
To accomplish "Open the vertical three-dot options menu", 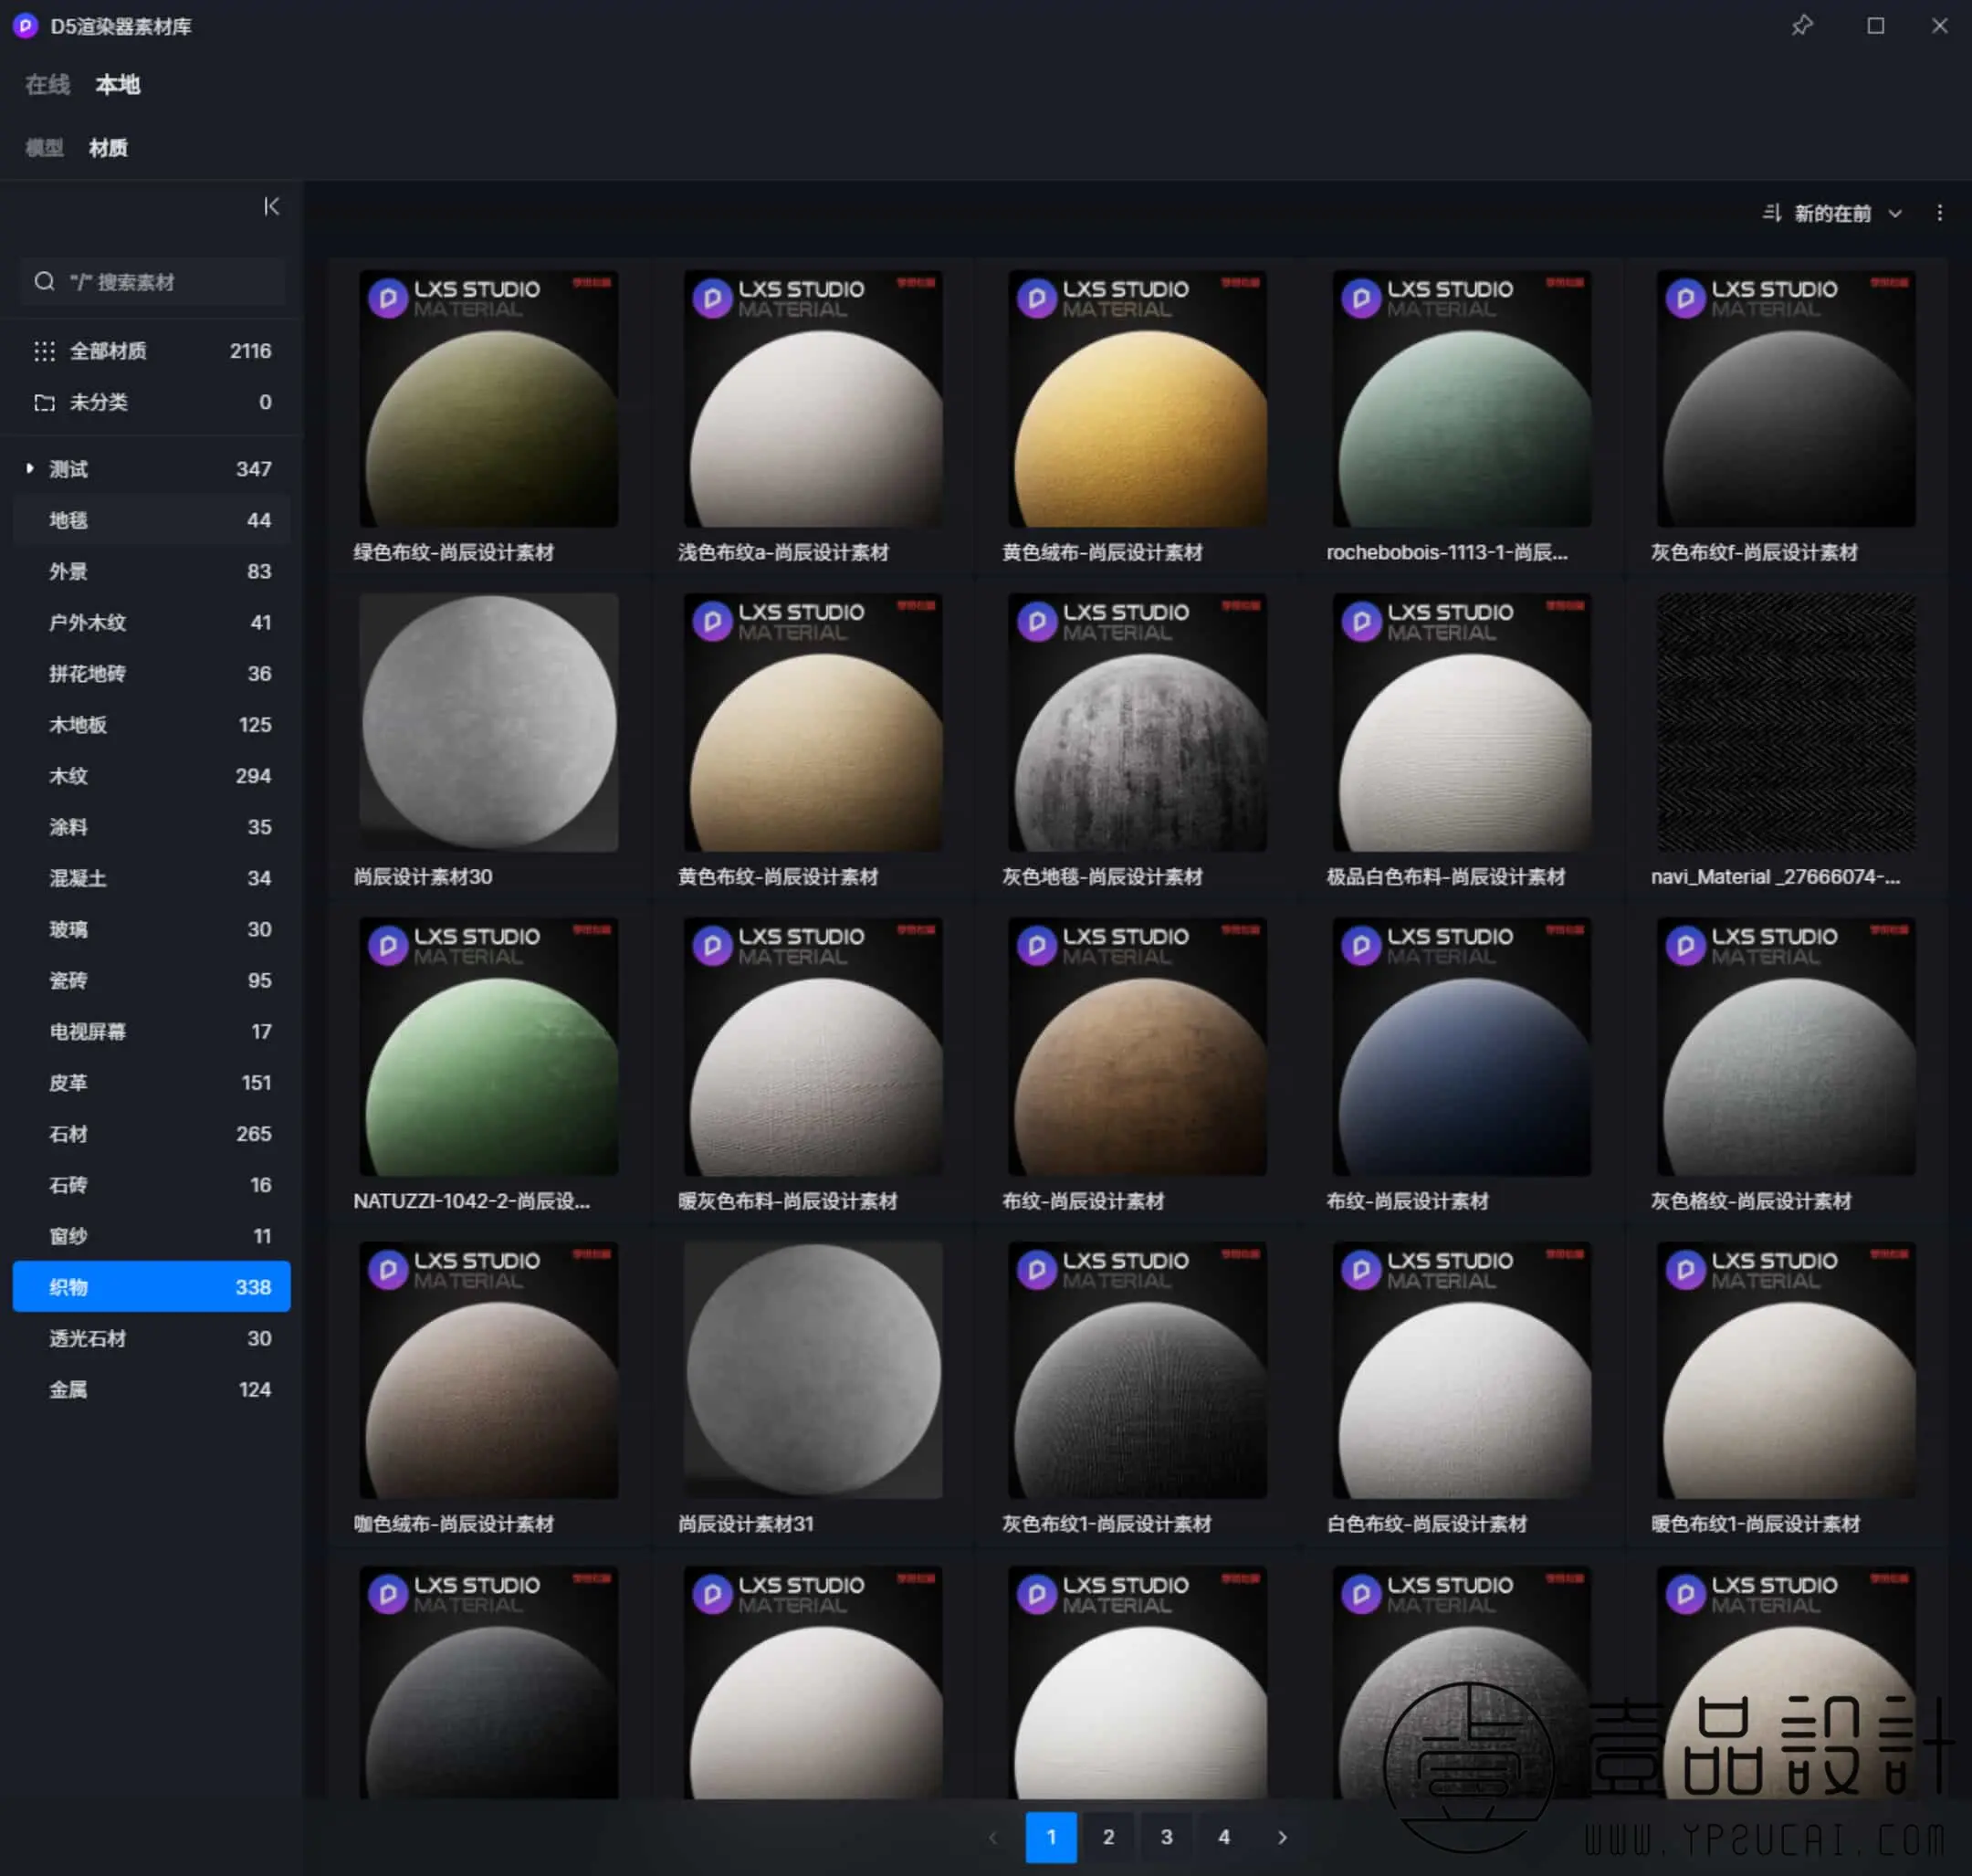I will click(x=1939, y=213).
